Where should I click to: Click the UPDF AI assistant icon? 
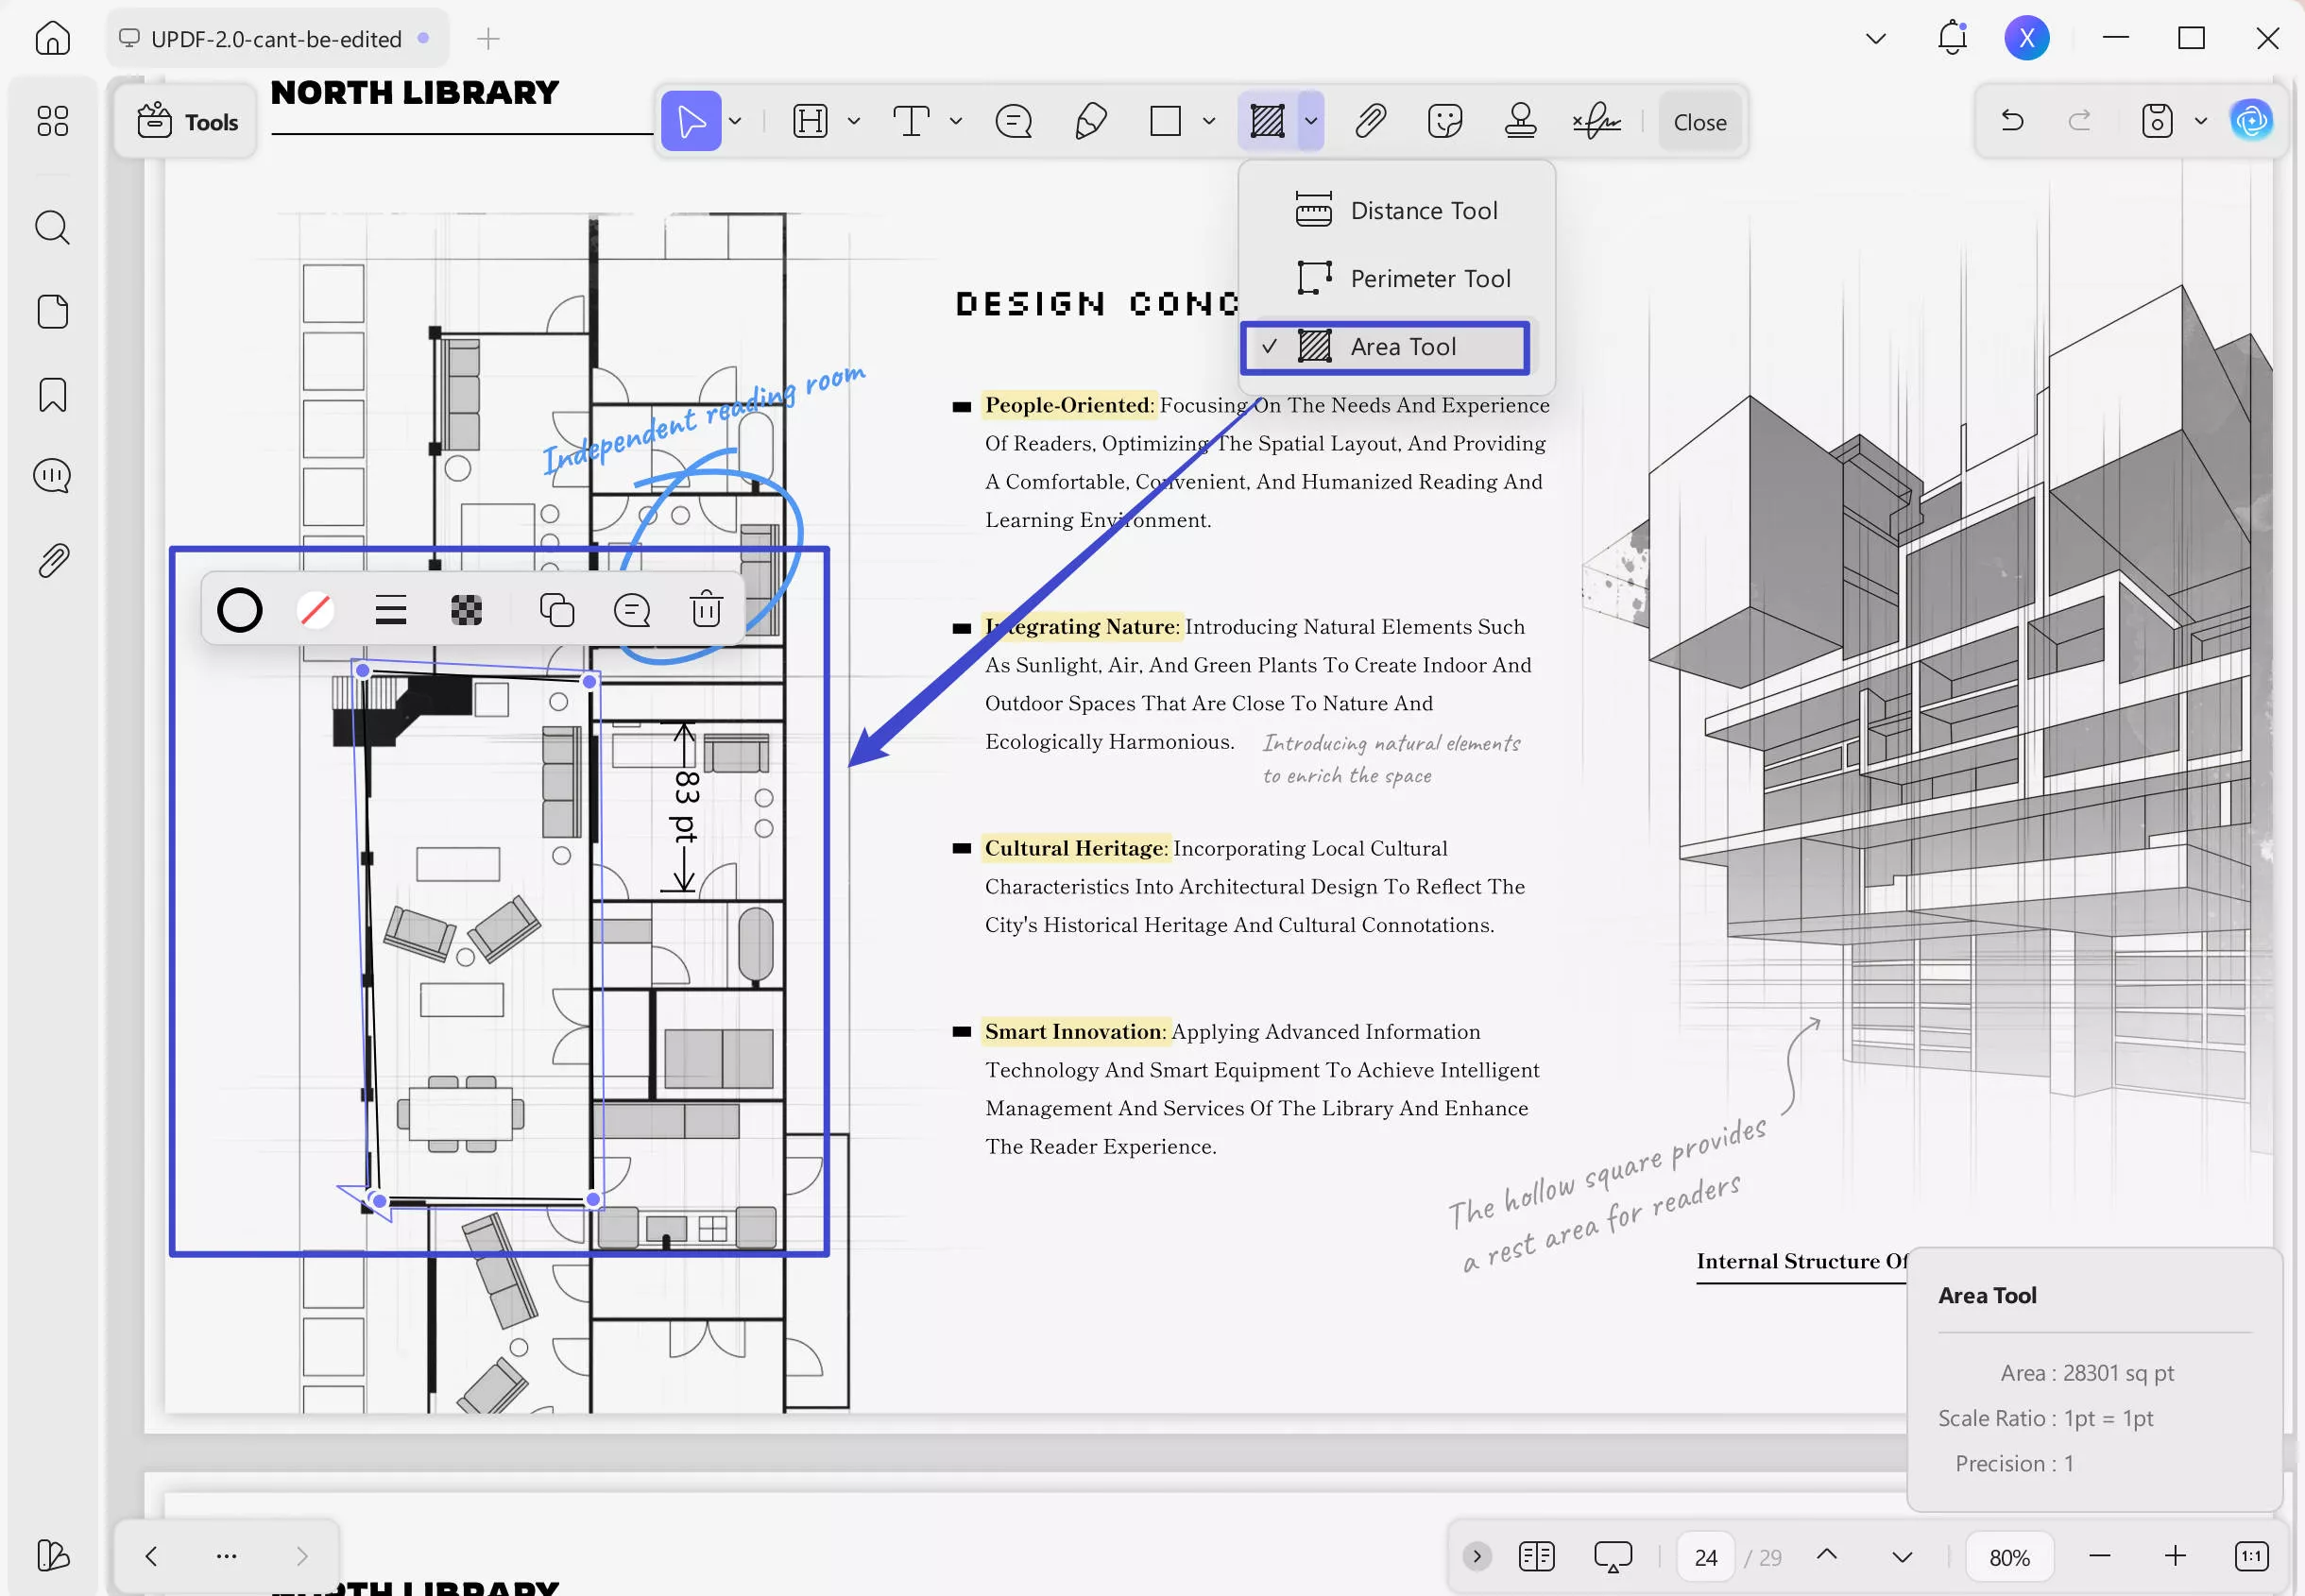tap(2251, 121)
